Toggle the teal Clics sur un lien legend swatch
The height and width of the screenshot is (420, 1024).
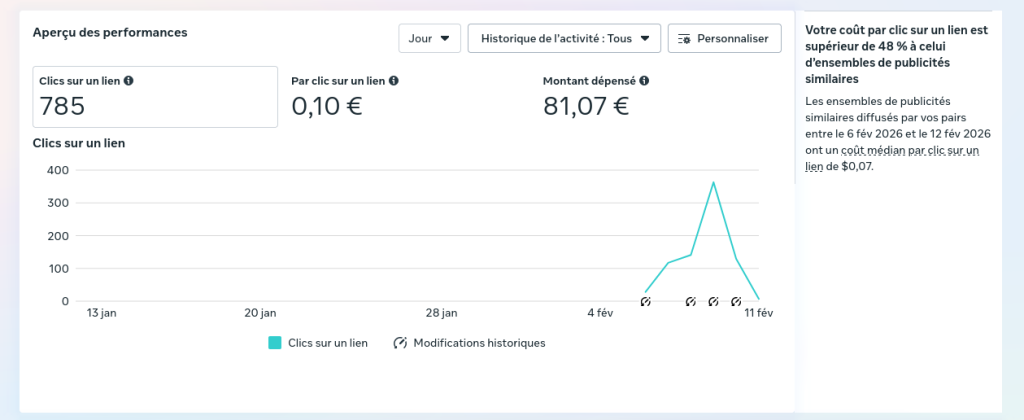click(x=275, y=343)
